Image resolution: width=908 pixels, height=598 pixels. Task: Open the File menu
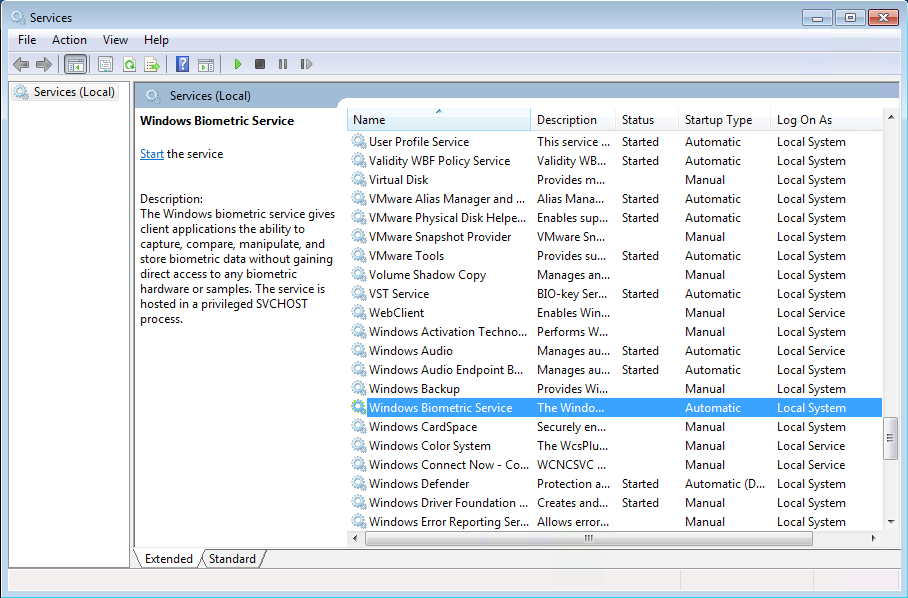(27, 40)
